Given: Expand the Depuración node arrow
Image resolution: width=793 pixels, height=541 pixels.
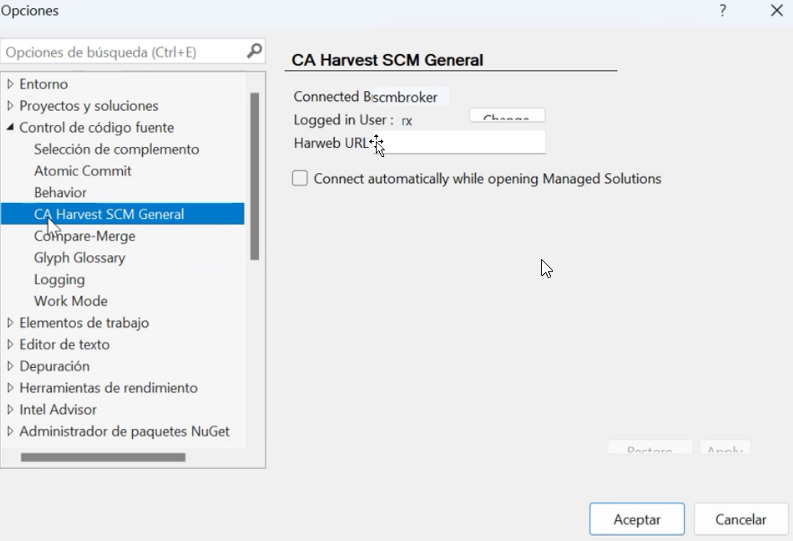Looking at the screenshot, I should [11, 366].
